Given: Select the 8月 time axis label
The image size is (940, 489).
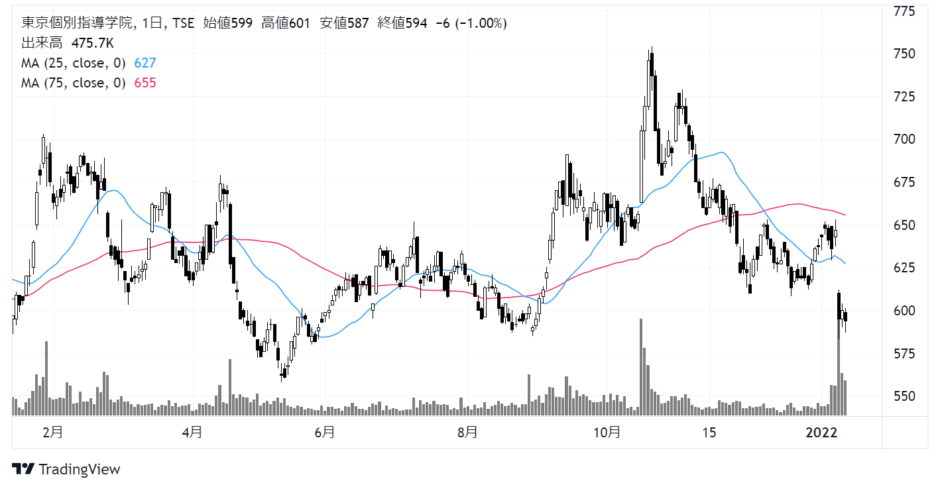Looking at the screenshot, I should tap(467, 432).
